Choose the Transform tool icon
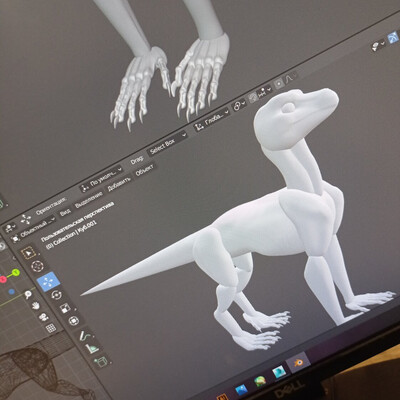Screen dimensions: 400x400 (x=73, y=321)
